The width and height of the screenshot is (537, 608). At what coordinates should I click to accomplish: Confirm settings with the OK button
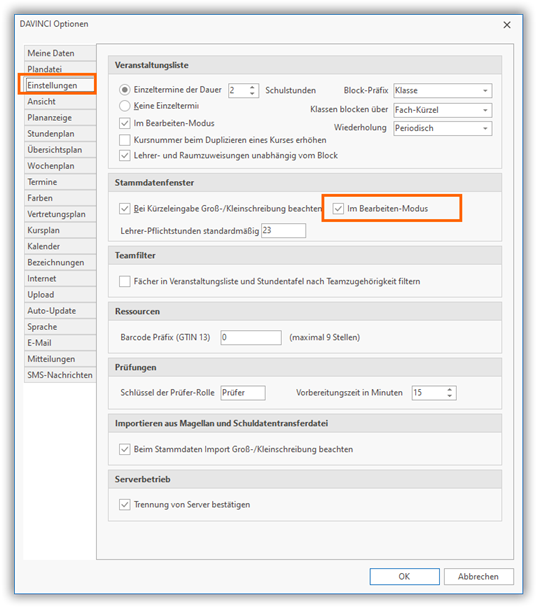click(404, 577)
